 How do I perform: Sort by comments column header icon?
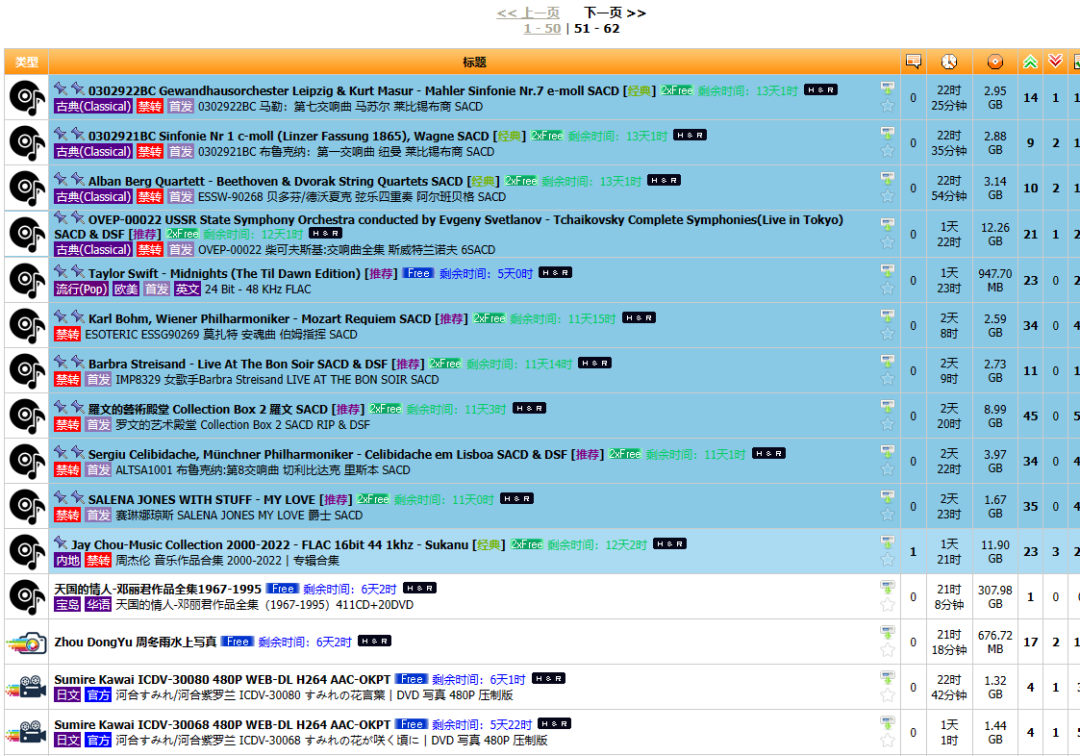[913, 62]
